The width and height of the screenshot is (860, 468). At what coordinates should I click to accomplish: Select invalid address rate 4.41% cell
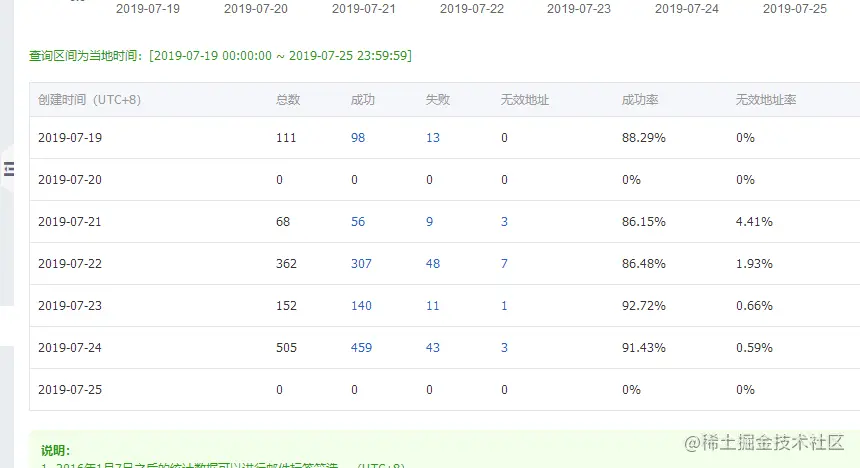coord(755,222)
